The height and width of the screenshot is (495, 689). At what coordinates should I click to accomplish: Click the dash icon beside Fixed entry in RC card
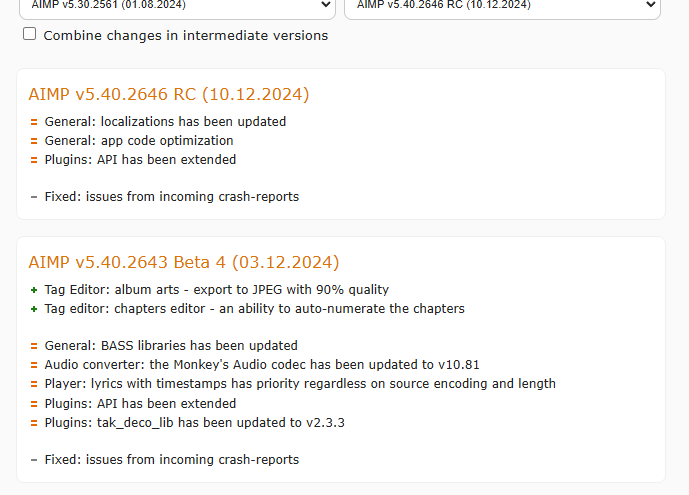coord(34,197)
